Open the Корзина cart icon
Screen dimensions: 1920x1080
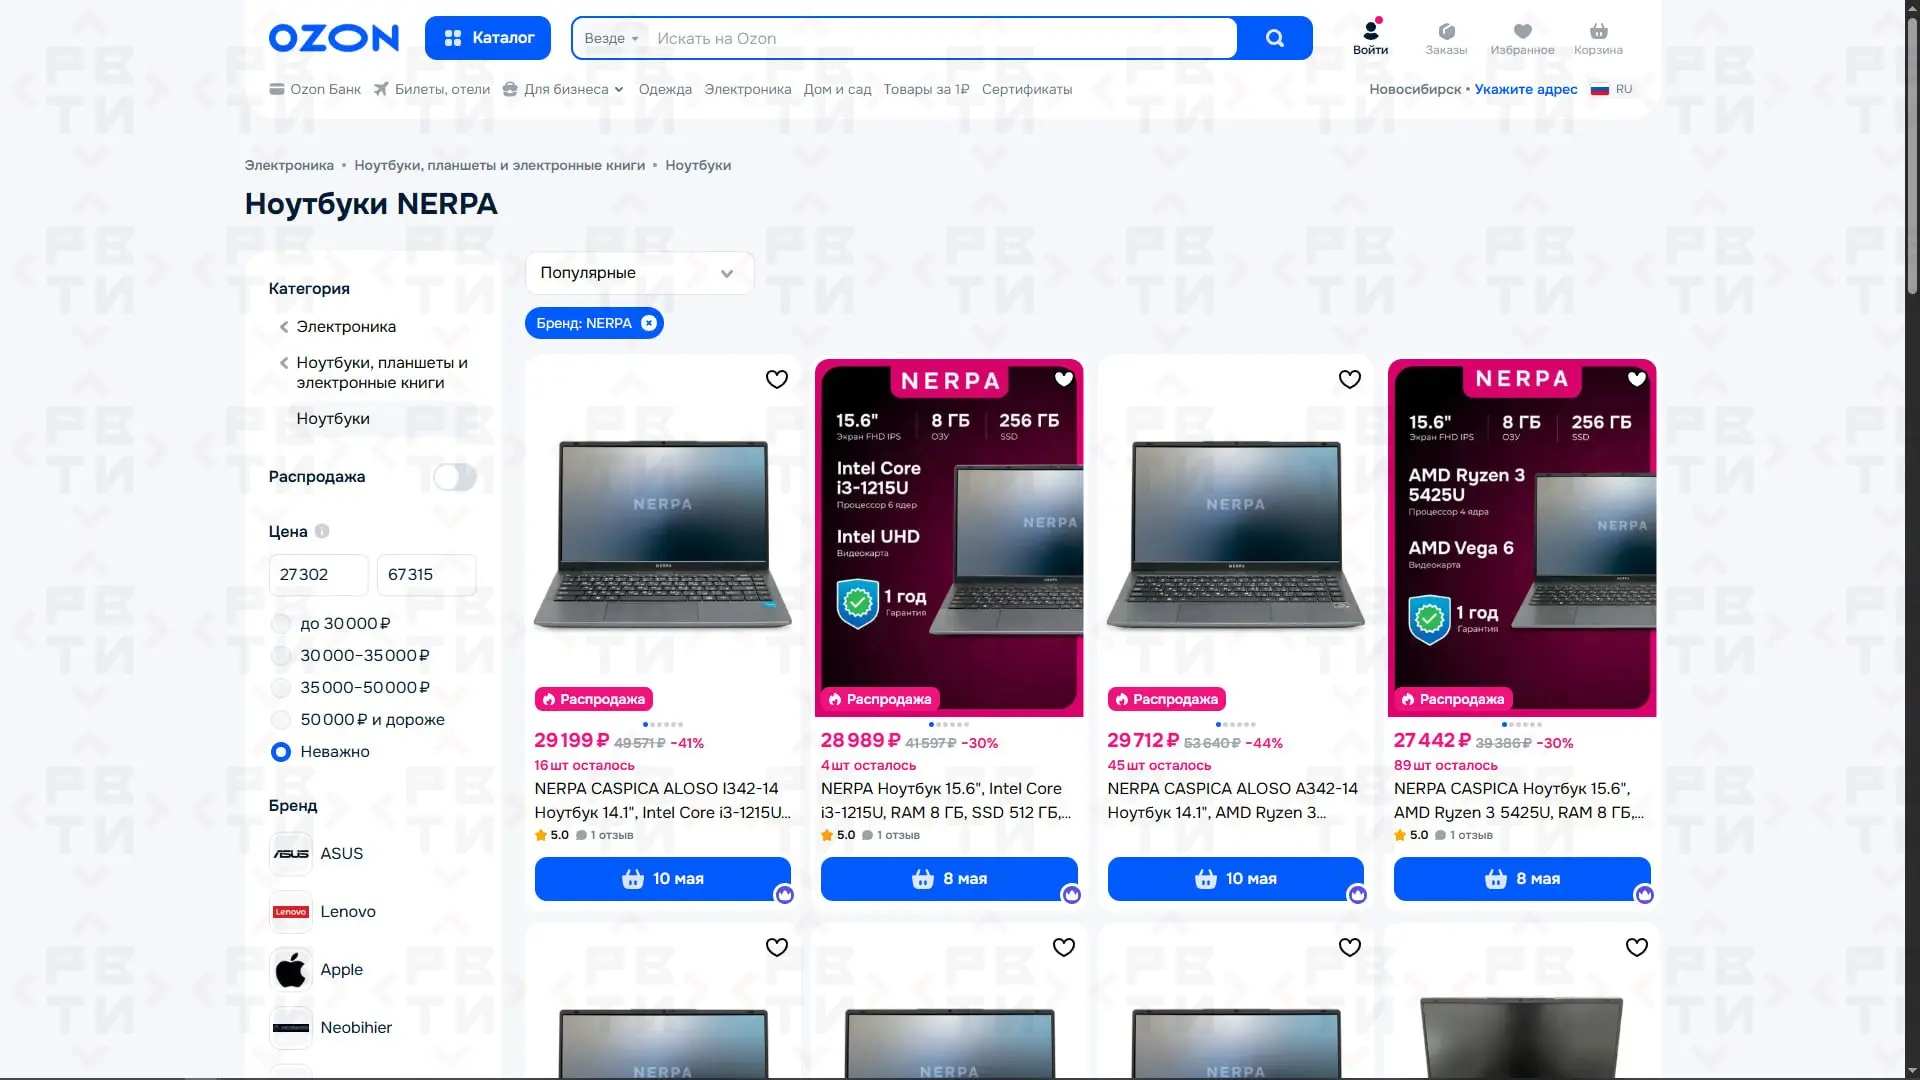[x=1598, y=38]
